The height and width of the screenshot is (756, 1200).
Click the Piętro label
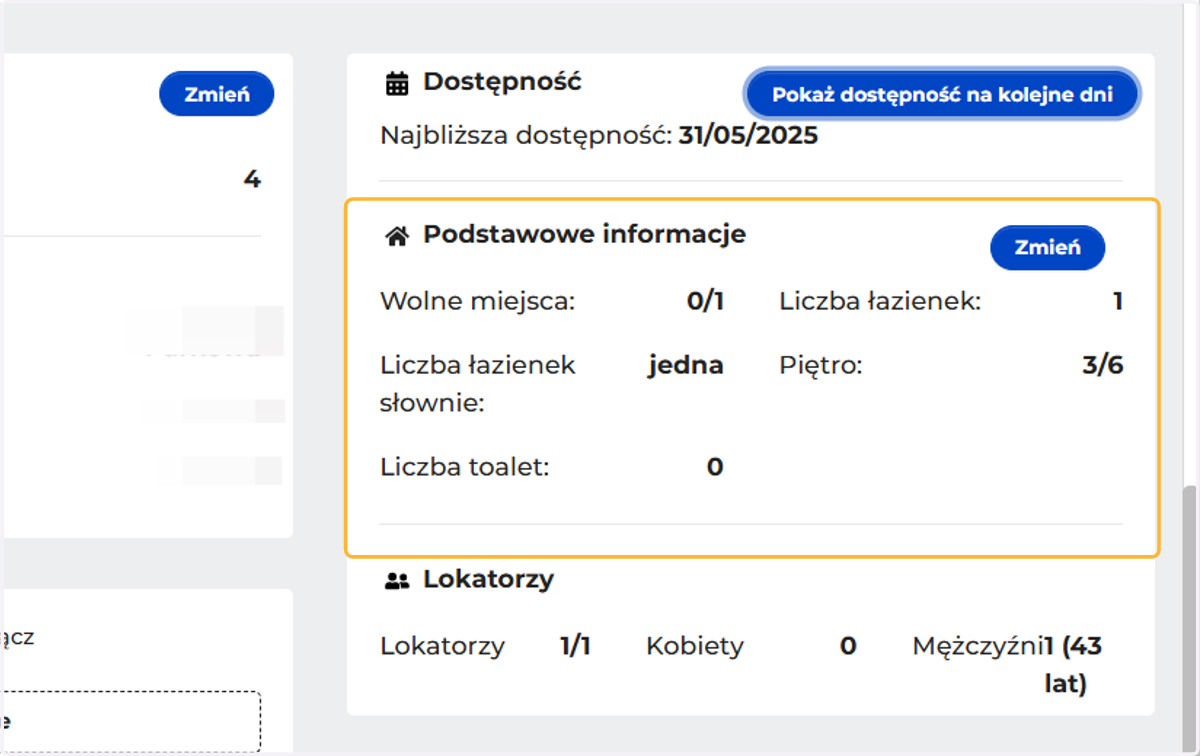coord(820,366)
